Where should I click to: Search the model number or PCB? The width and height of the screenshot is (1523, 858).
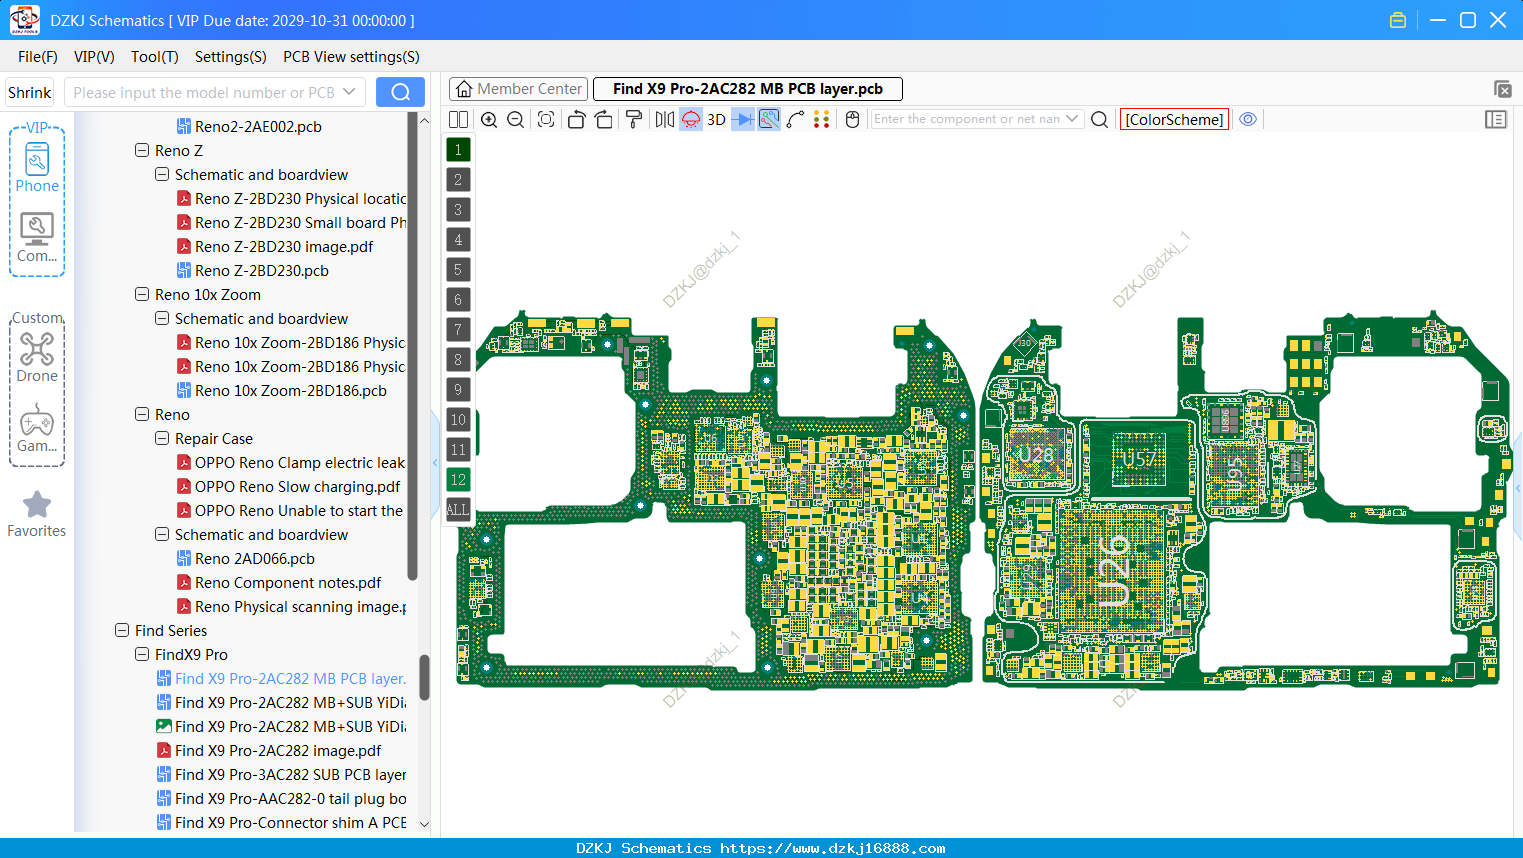coord(400,92)
